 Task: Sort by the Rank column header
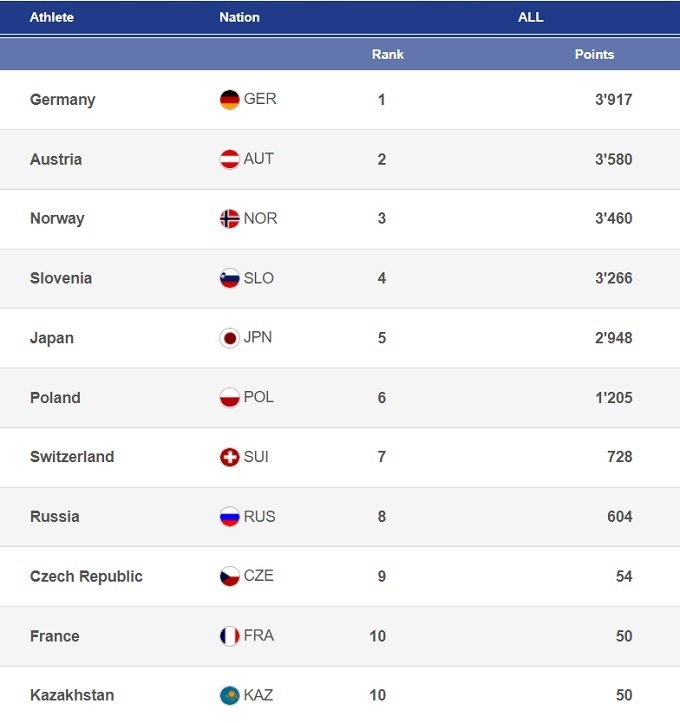pos(387,54)
